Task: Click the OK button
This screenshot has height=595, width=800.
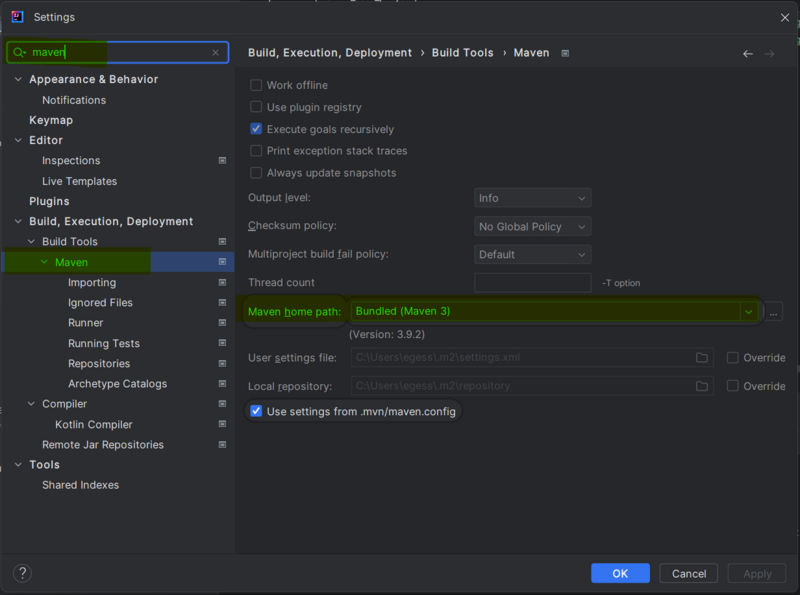Action: pyautogui.click(x=620, y=573)
